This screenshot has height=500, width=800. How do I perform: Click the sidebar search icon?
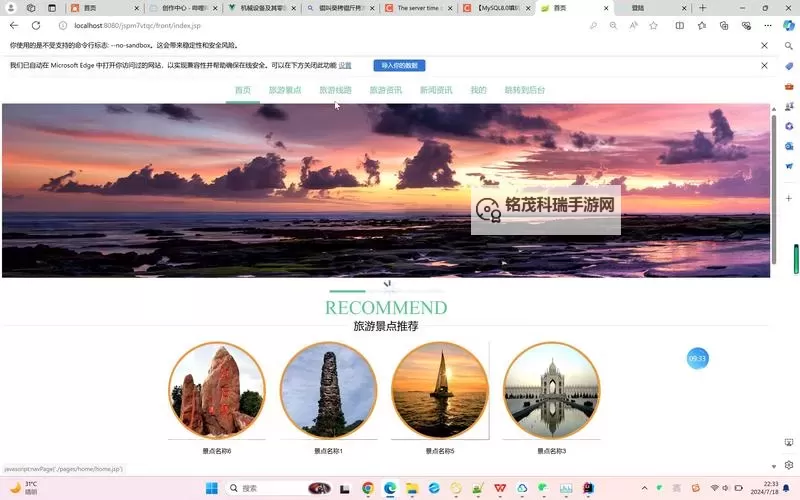point(789,46)
